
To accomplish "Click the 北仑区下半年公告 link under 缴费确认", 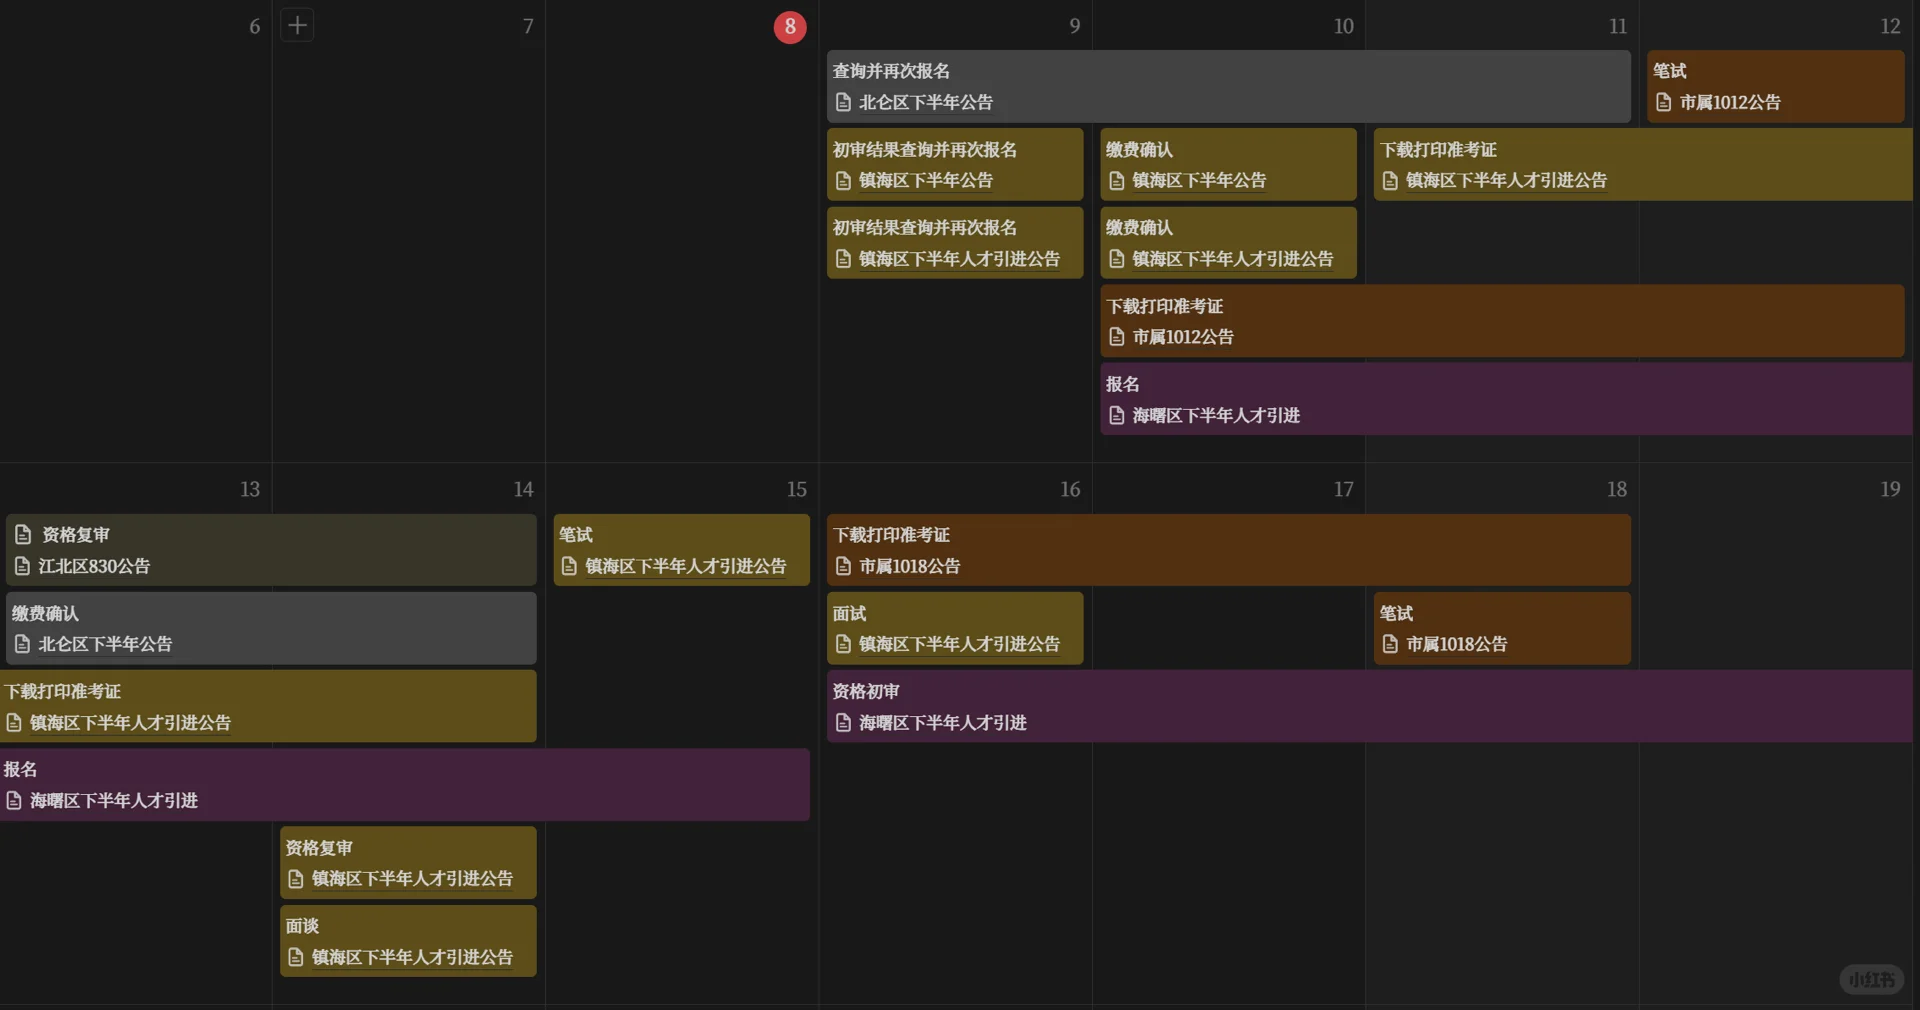I will point(105,644).
